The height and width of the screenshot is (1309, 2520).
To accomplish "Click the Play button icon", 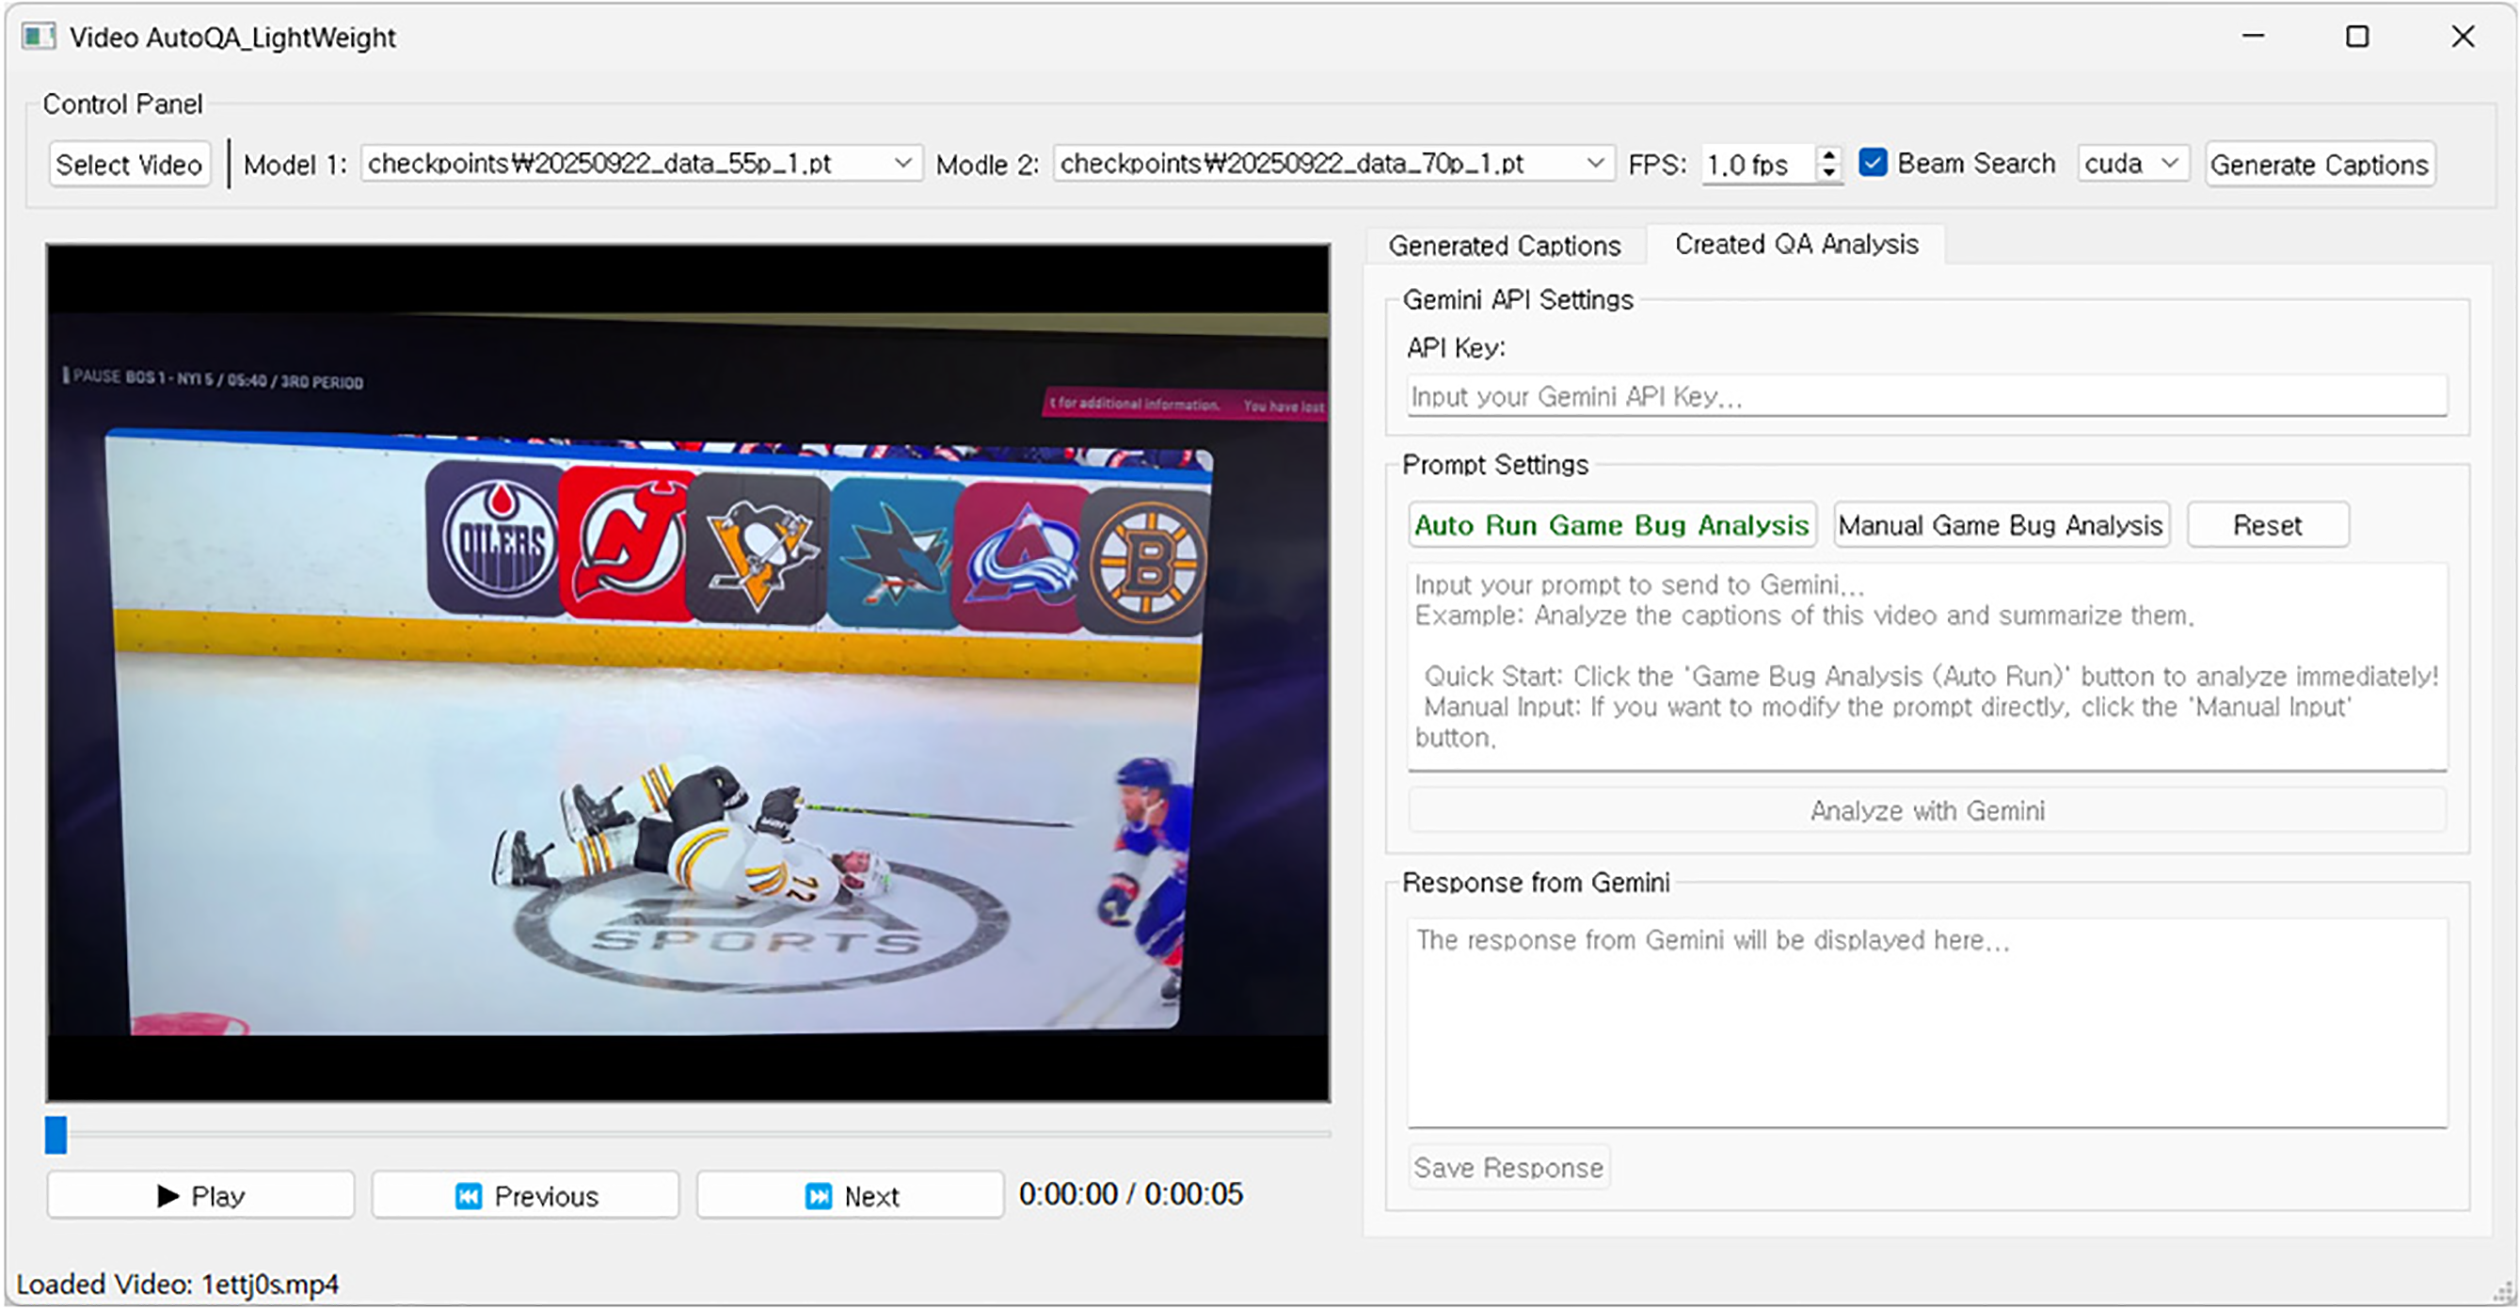I will (x=168, y=1196).
